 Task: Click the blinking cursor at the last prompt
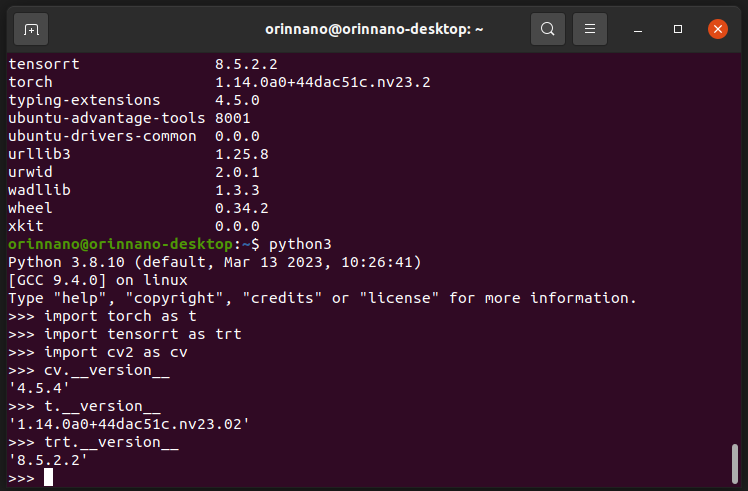(x=48, y=477)
